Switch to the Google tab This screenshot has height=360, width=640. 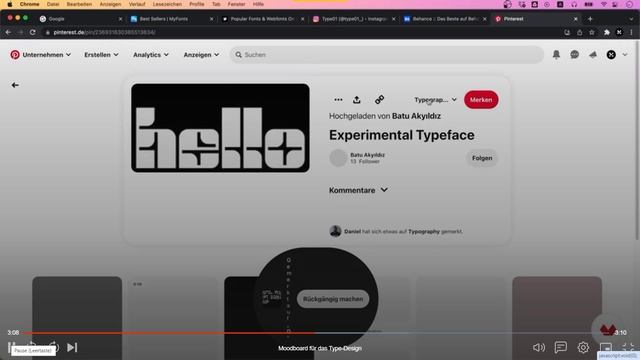click(x=80, y=19)
